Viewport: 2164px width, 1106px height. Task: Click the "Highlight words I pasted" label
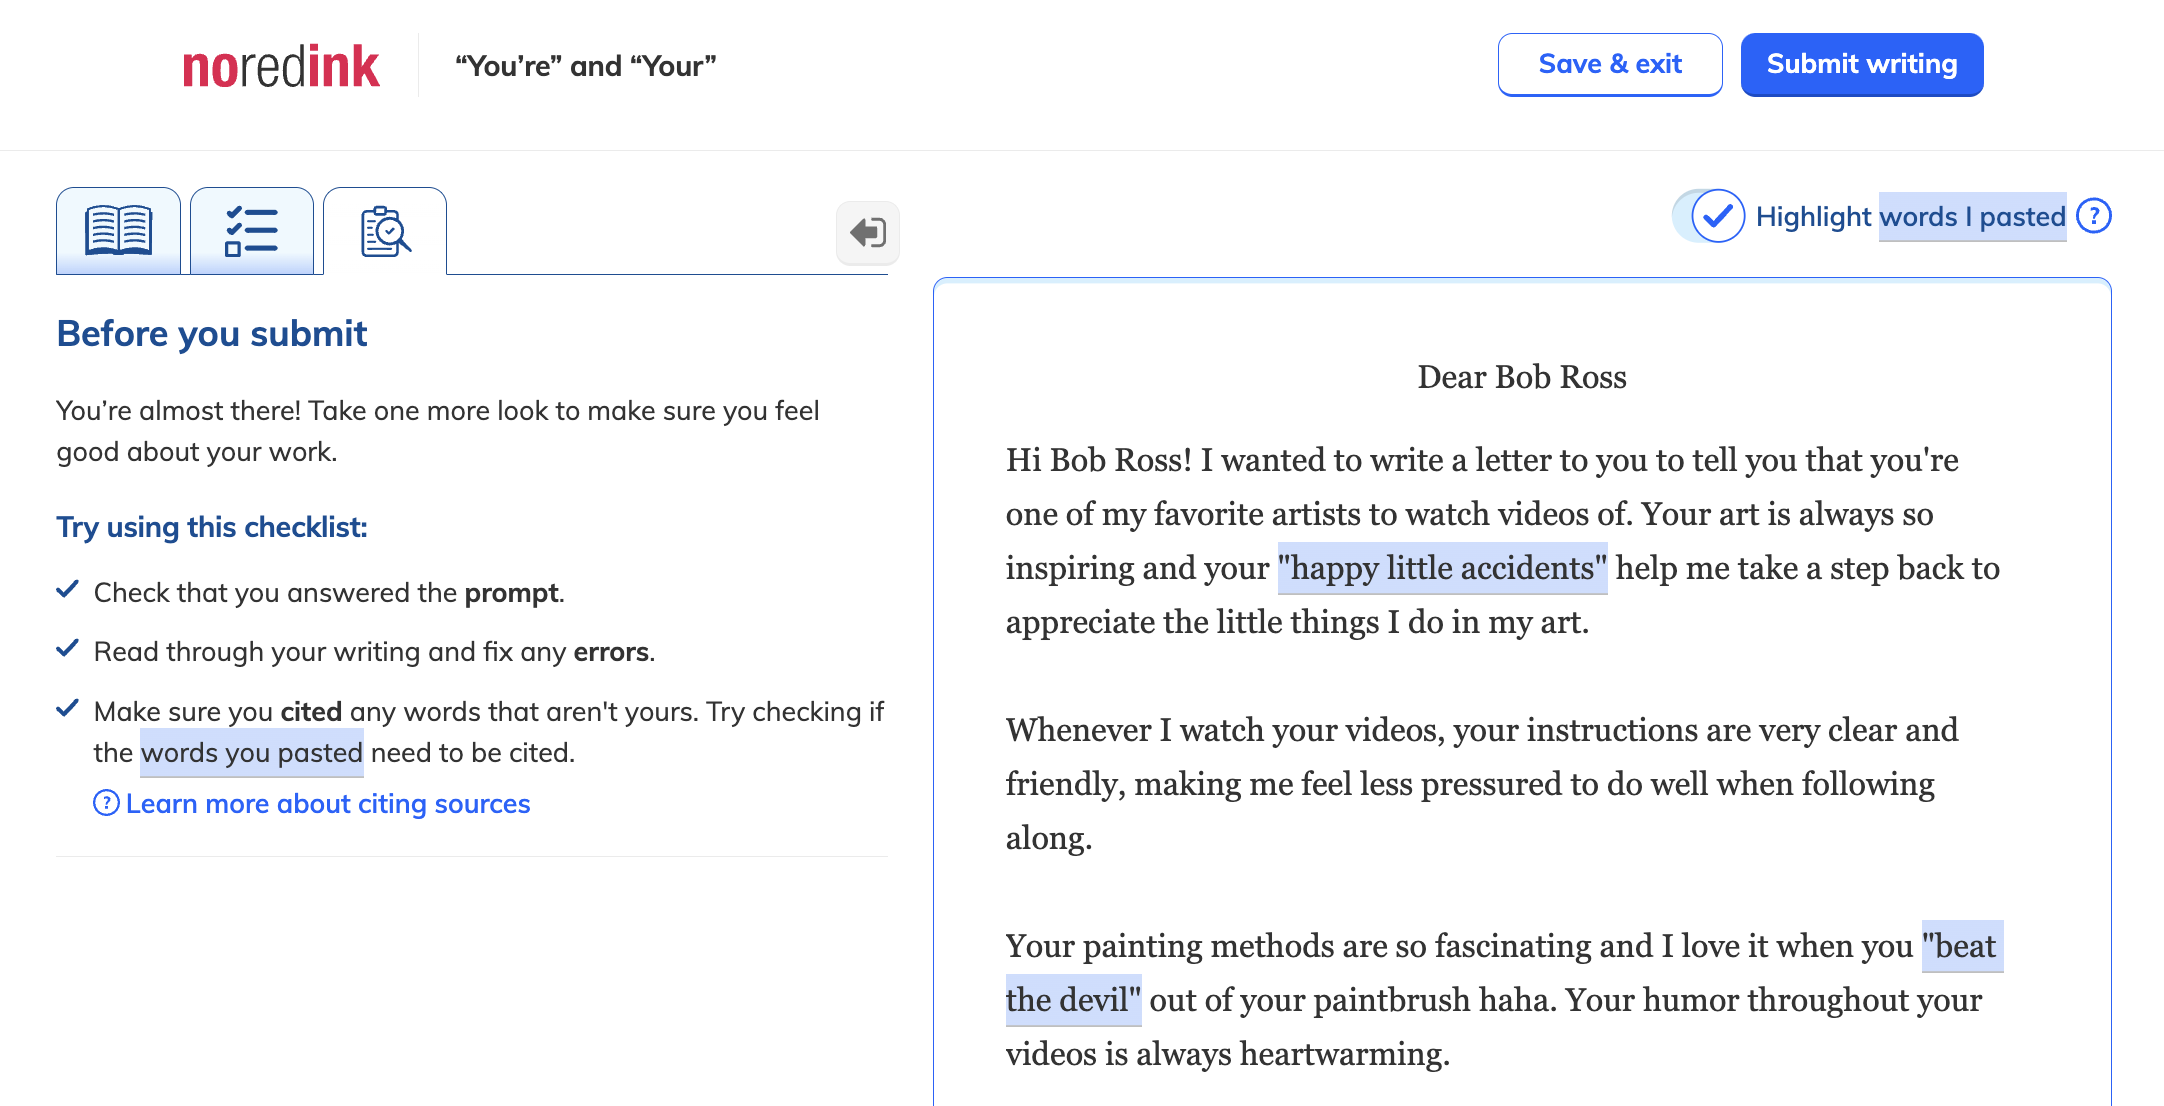1911,217
